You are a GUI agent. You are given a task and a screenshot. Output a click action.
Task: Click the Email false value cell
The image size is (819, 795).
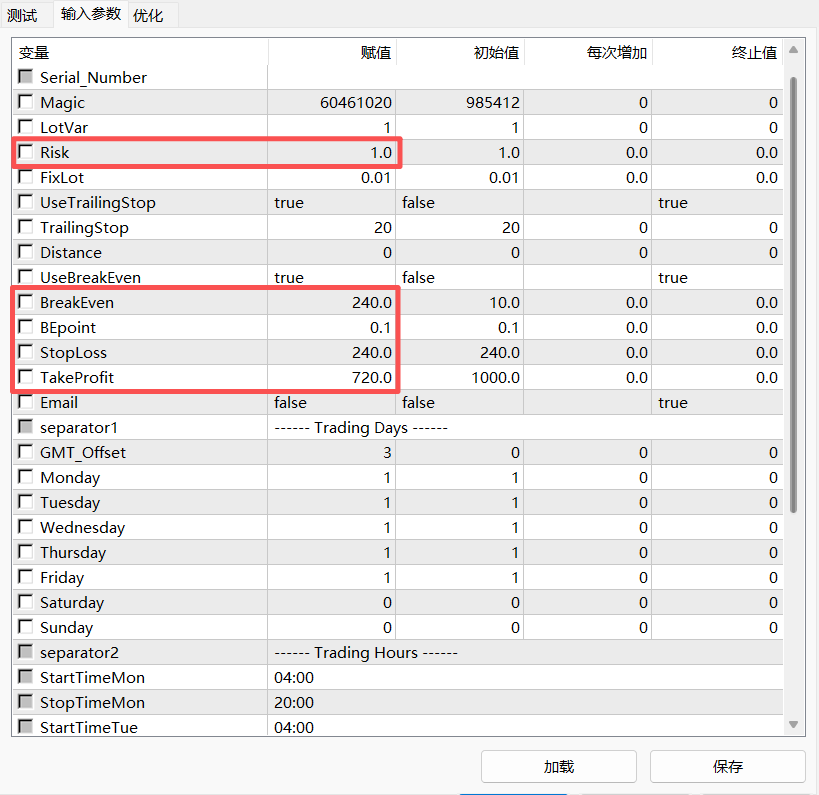(332, 402)
